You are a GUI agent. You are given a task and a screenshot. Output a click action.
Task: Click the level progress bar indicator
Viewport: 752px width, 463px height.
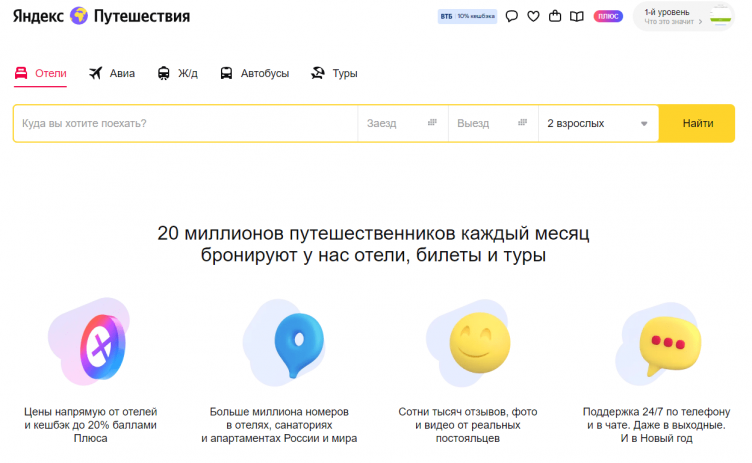tap(720, 19)
